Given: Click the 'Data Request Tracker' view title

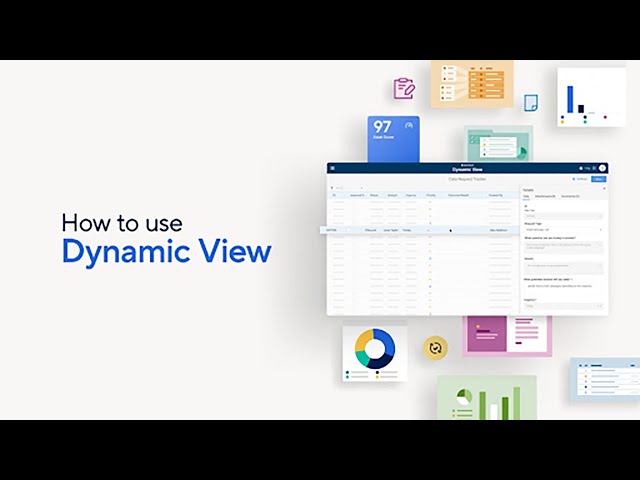Looking at the screenshot, I should [467, 179].
